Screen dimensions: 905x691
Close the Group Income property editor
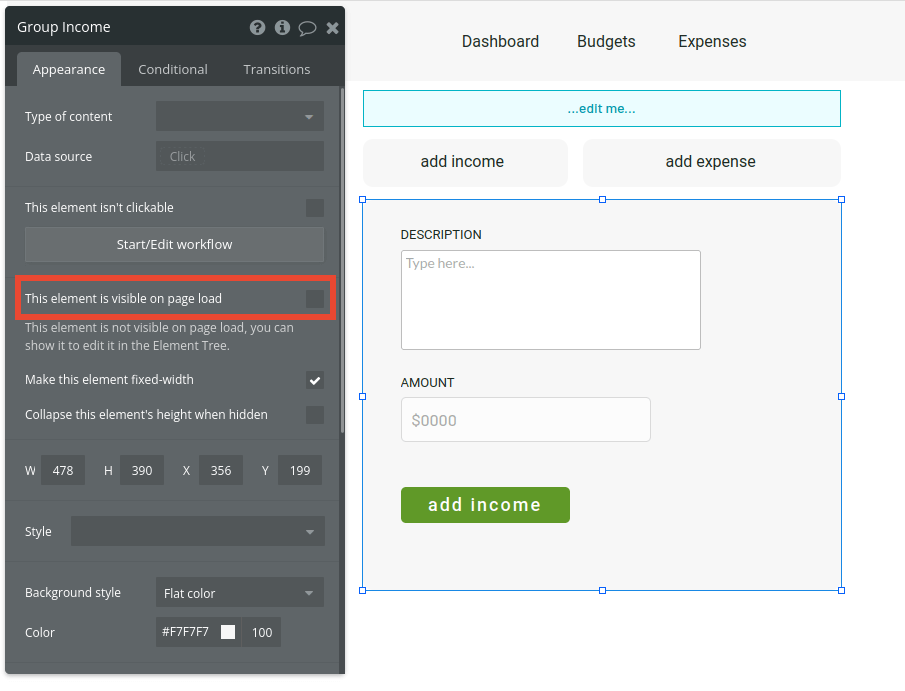point(332,27)
